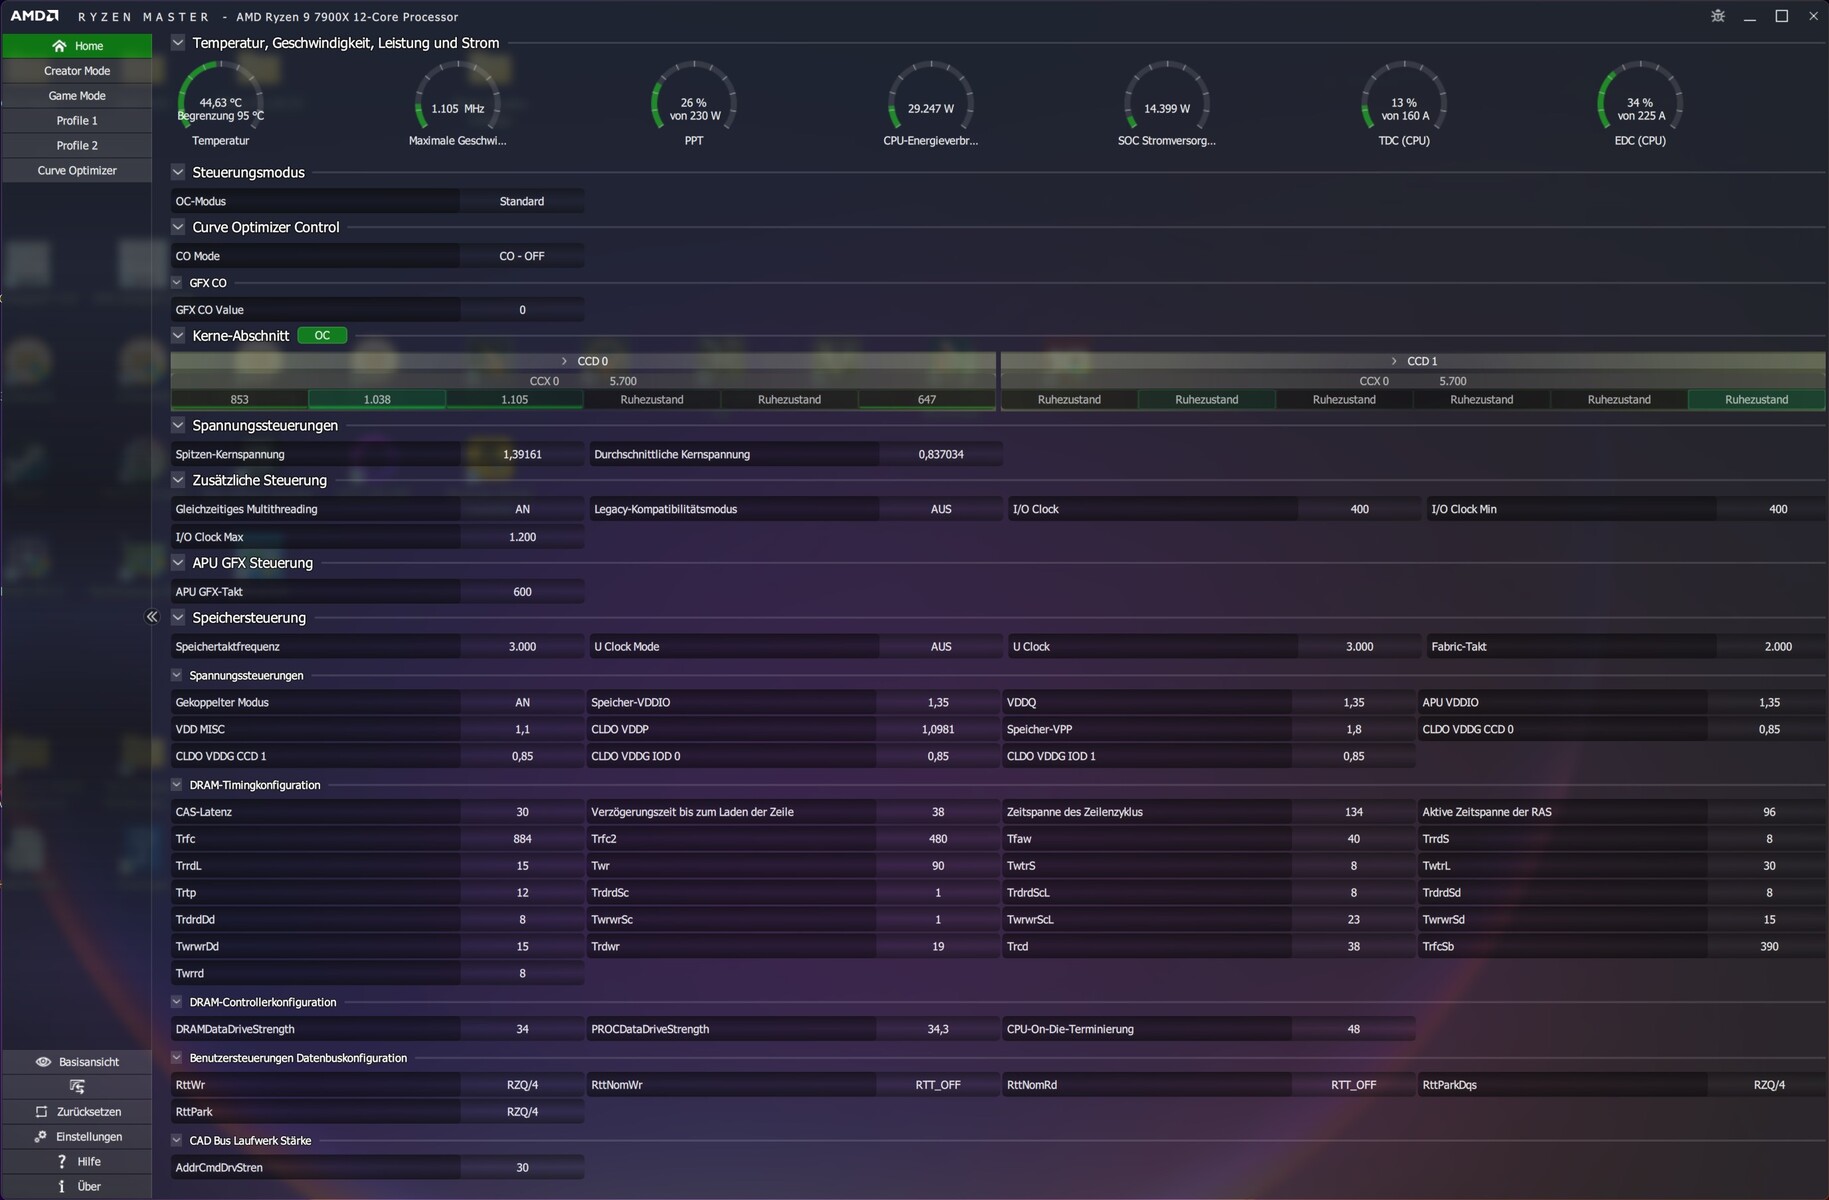Select core showing 1.105 in CCD 0
Image resolution: width=1829 pixels, height=1200 pixels.
pos(514,400)
